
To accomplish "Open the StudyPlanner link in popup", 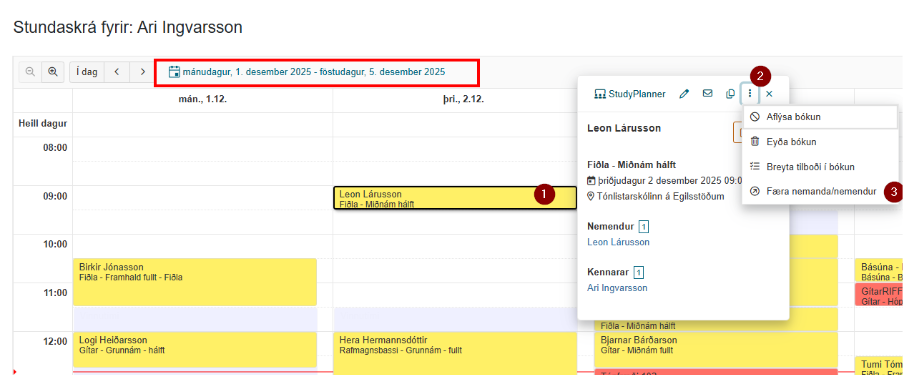I will [x=630, y=94].
